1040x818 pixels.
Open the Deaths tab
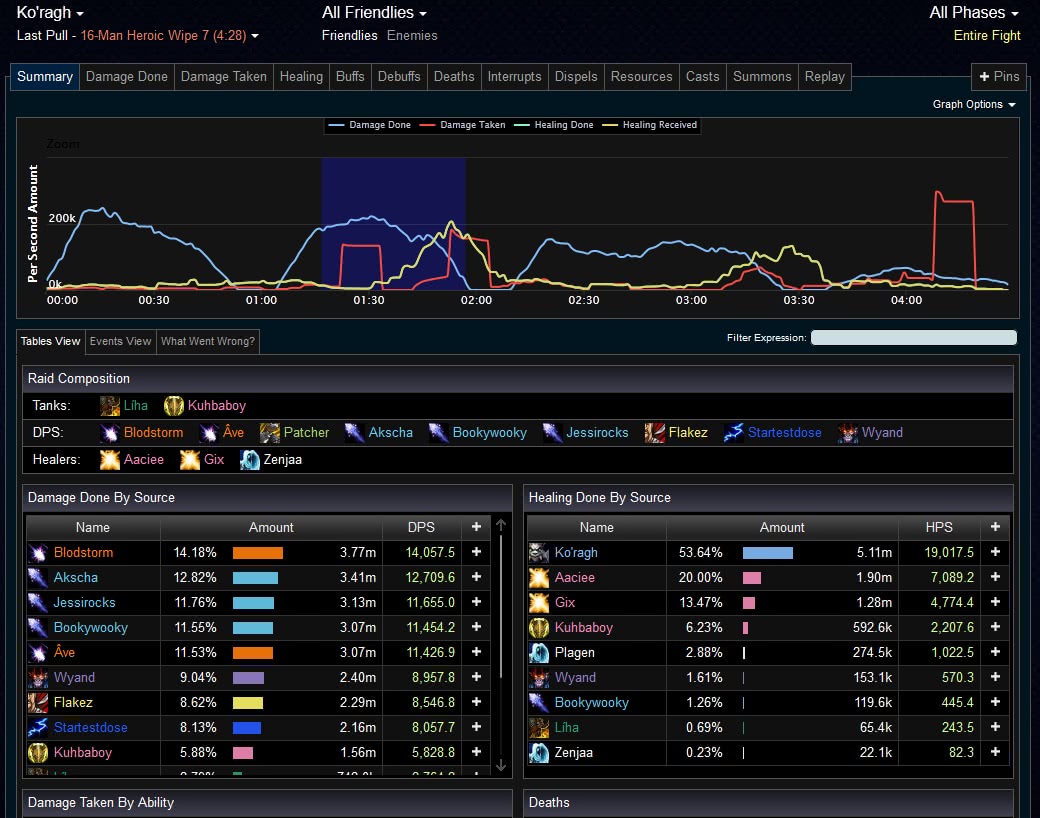[x=454, y=77]
